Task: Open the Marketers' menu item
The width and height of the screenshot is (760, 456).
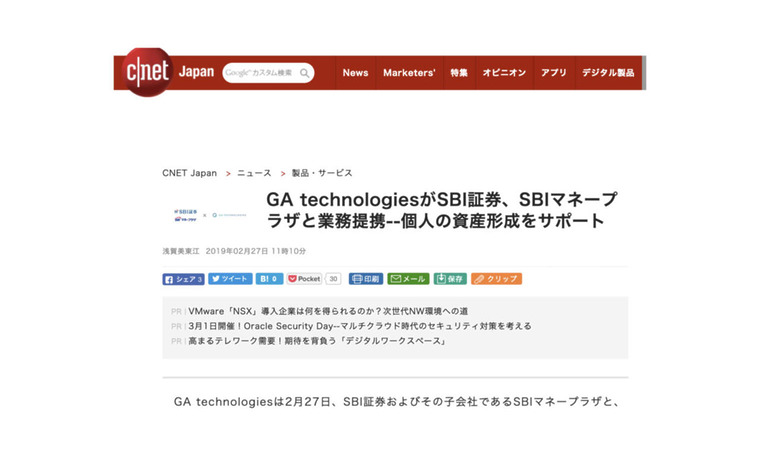Action: [409, 73]
